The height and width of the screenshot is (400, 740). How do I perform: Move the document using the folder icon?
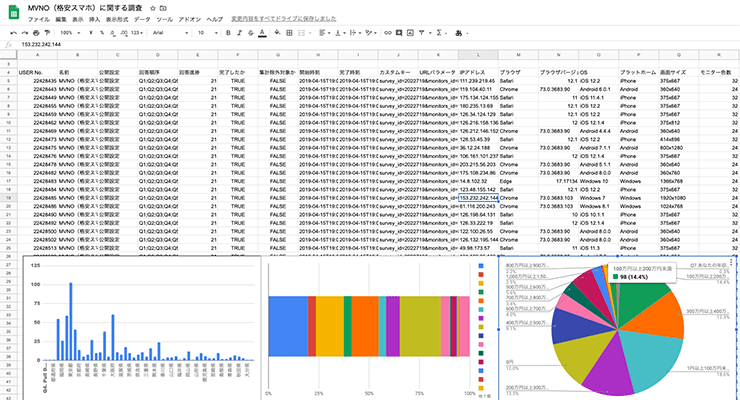(x=162, y=7)
